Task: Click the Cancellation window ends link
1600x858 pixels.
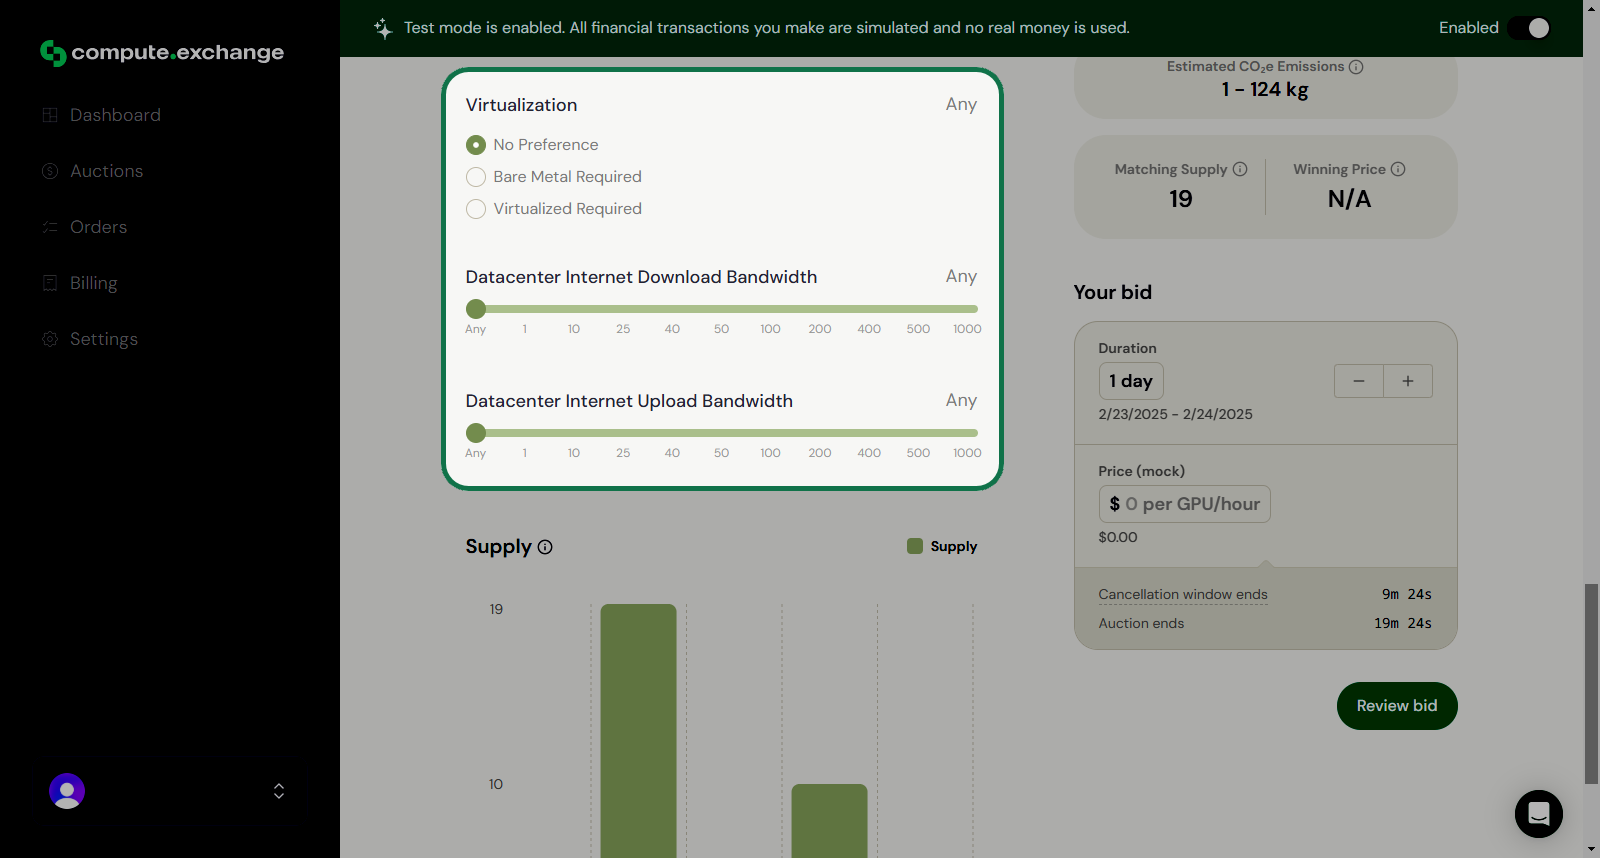Action: coord(1183,594)
